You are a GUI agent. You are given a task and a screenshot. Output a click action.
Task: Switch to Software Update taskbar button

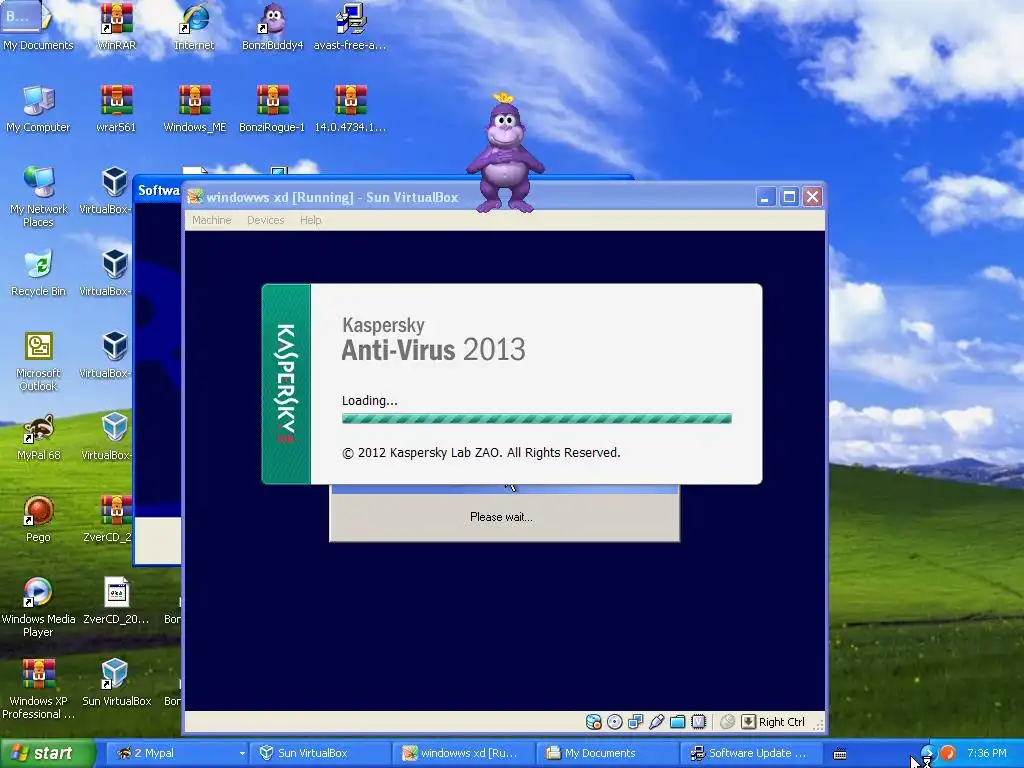pos(750,753)
